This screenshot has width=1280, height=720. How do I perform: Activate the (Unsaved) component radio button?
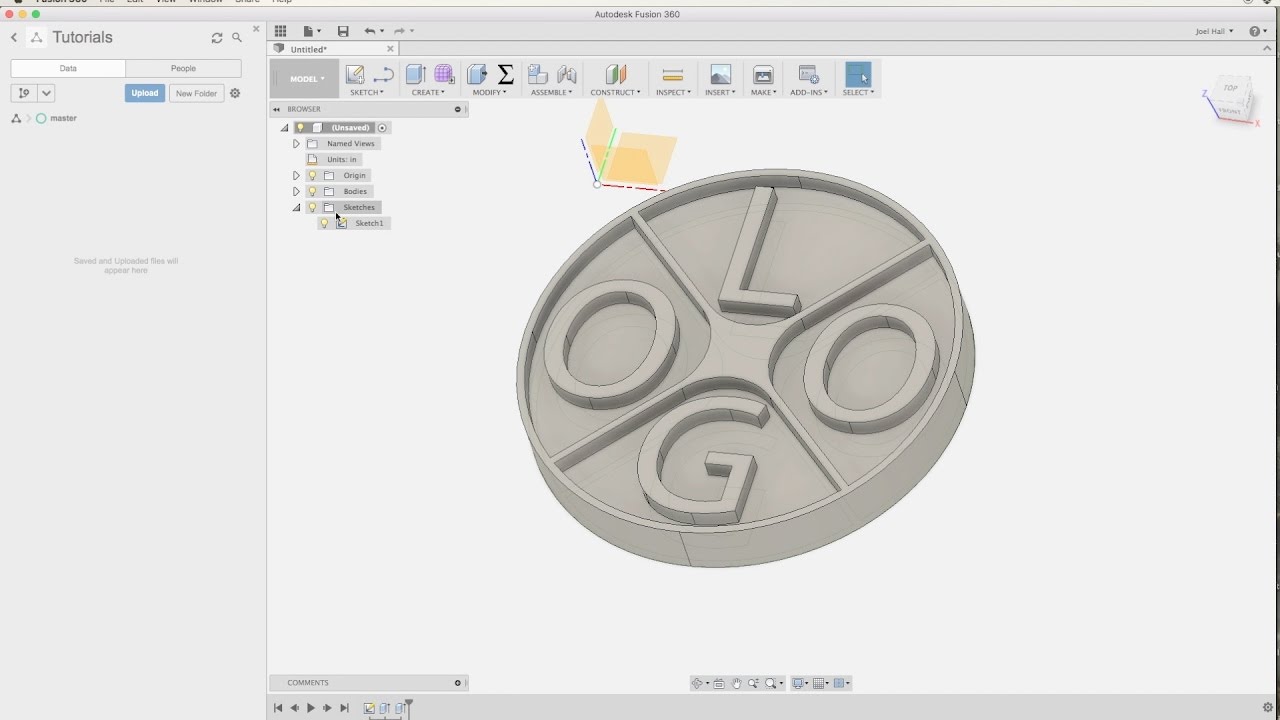(x=382, y=128)
